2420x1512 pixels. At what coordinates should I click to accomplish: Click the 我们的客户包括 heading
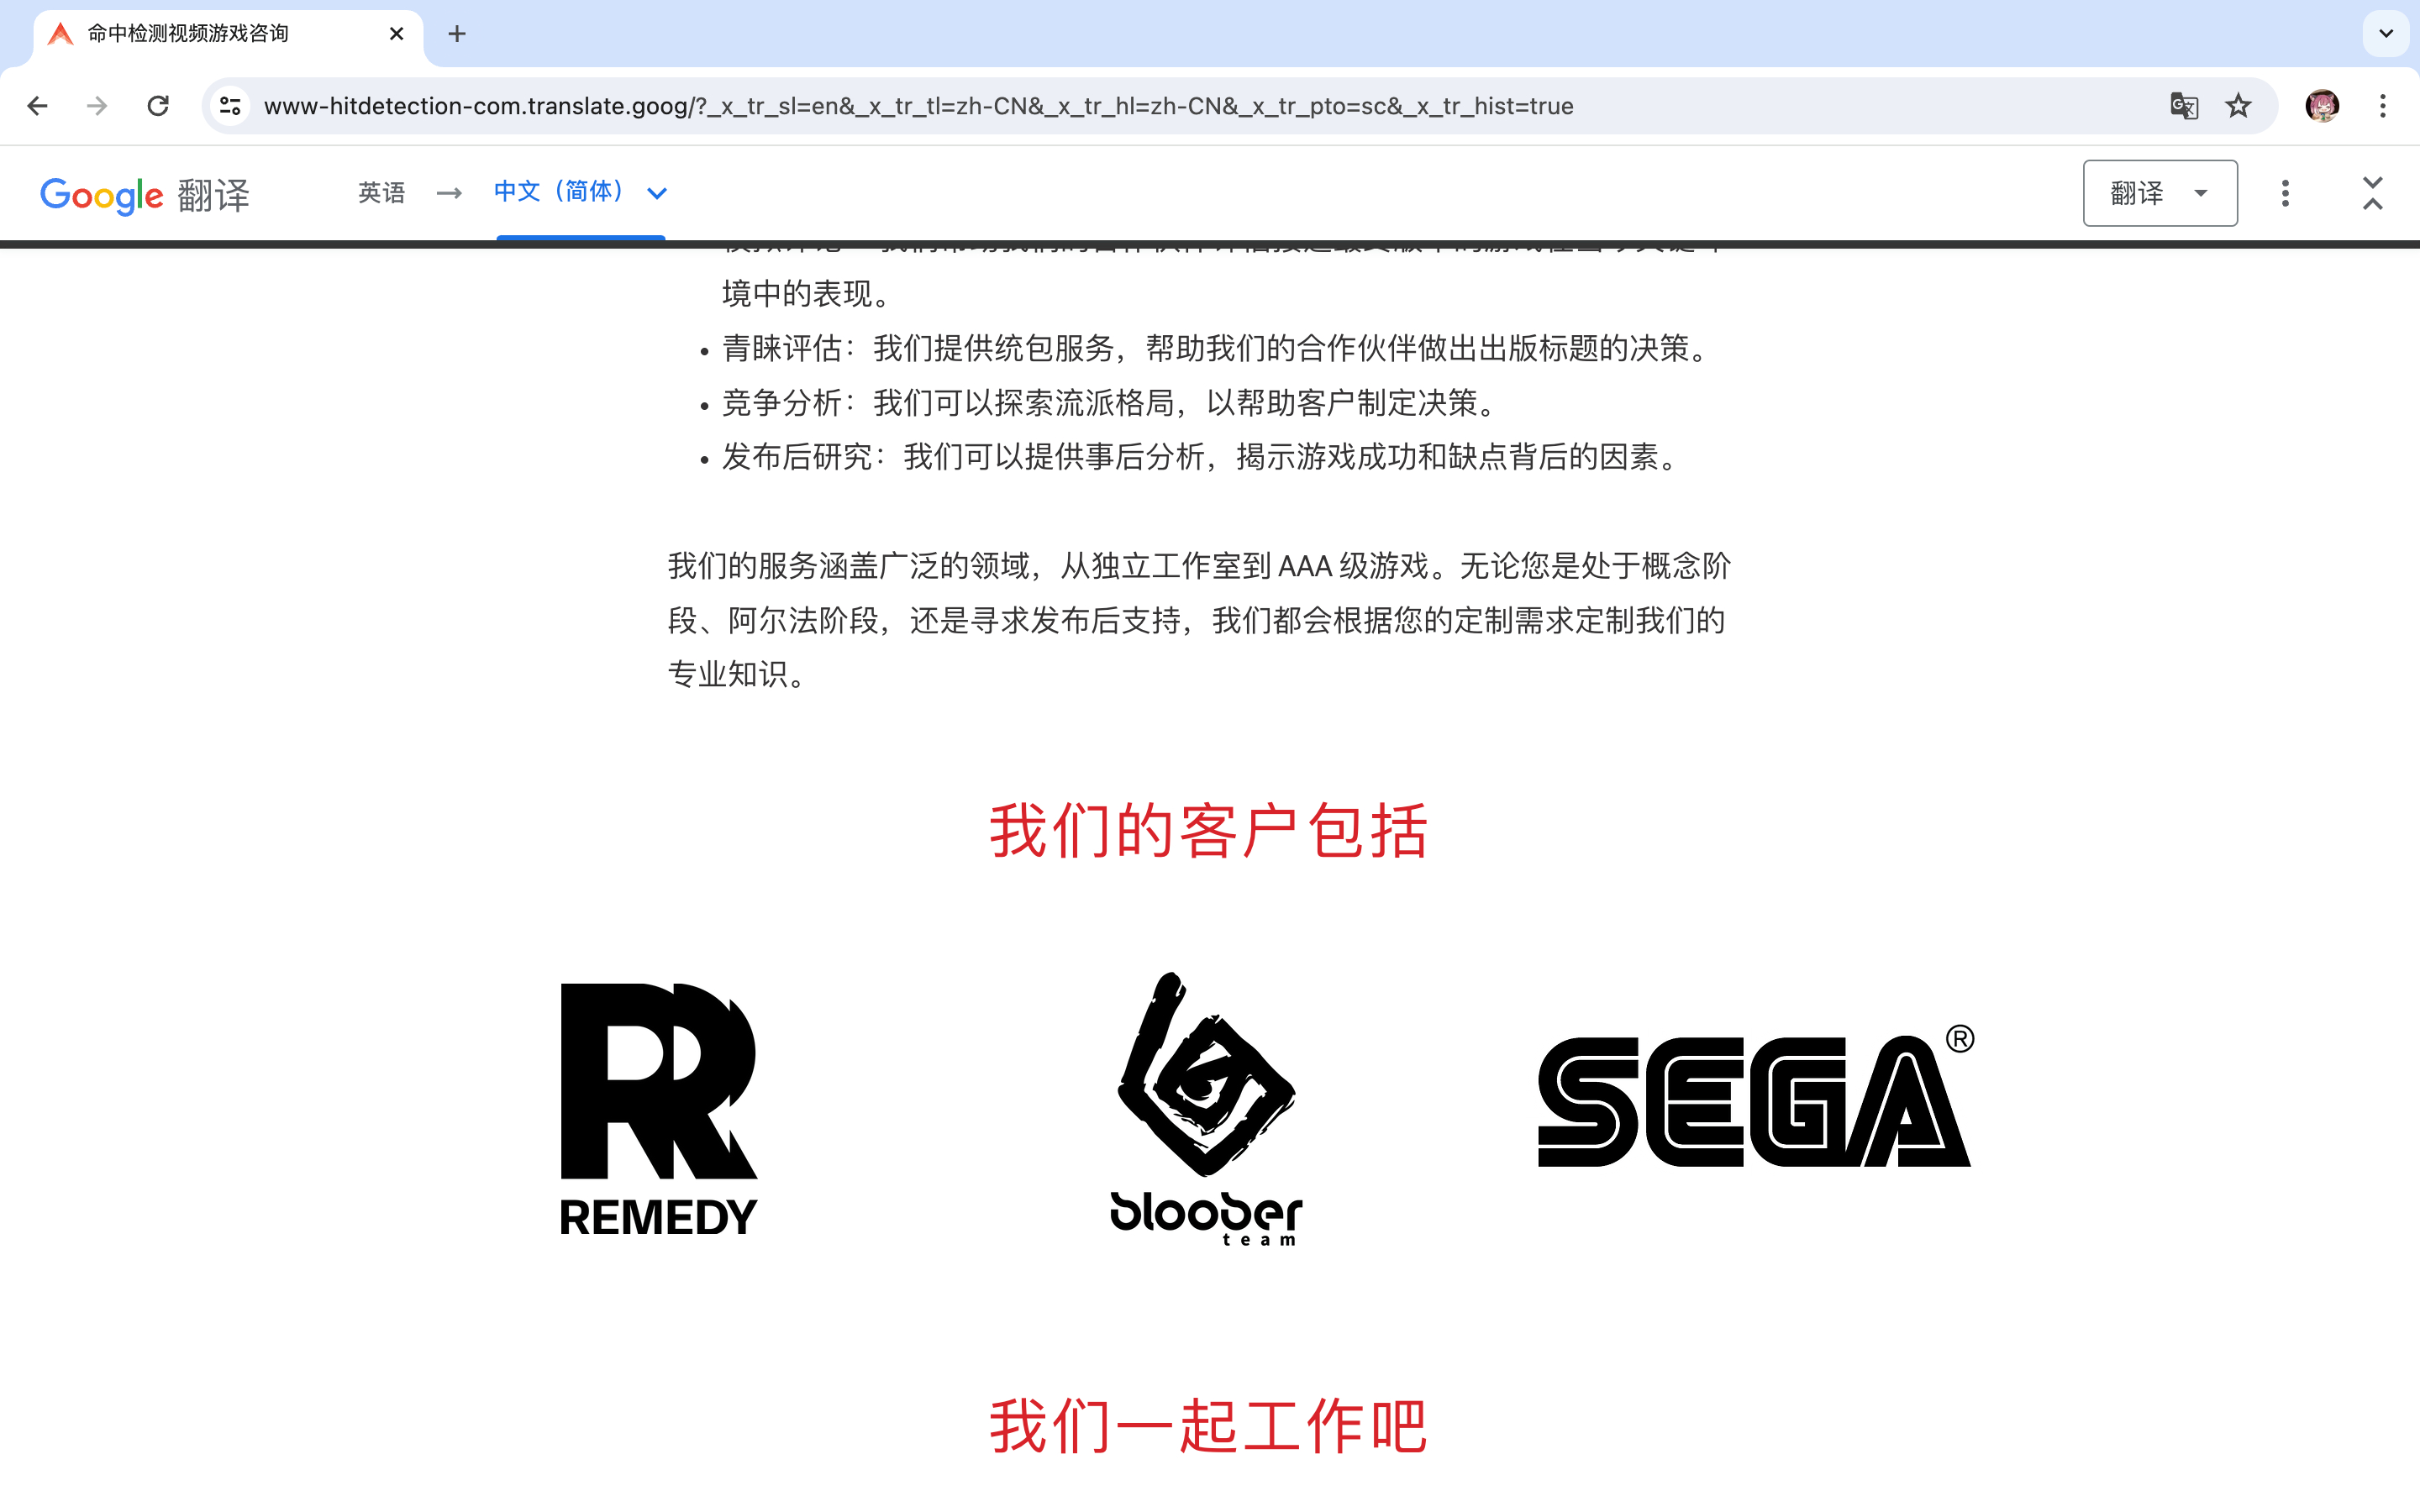click(1209, 831)
